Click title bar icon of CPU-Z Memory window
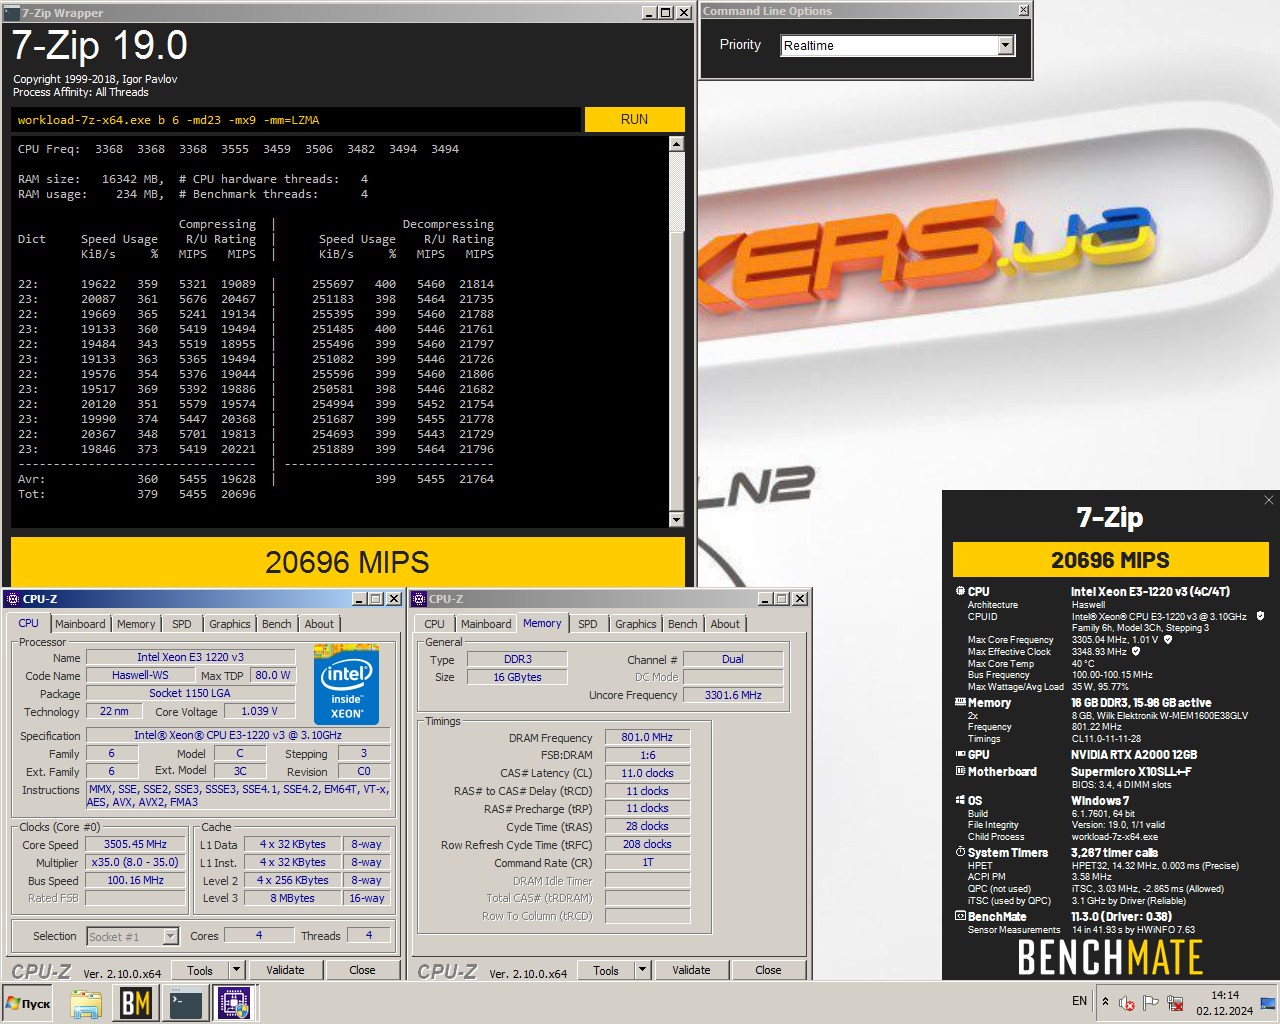 (x=419, y=599)
